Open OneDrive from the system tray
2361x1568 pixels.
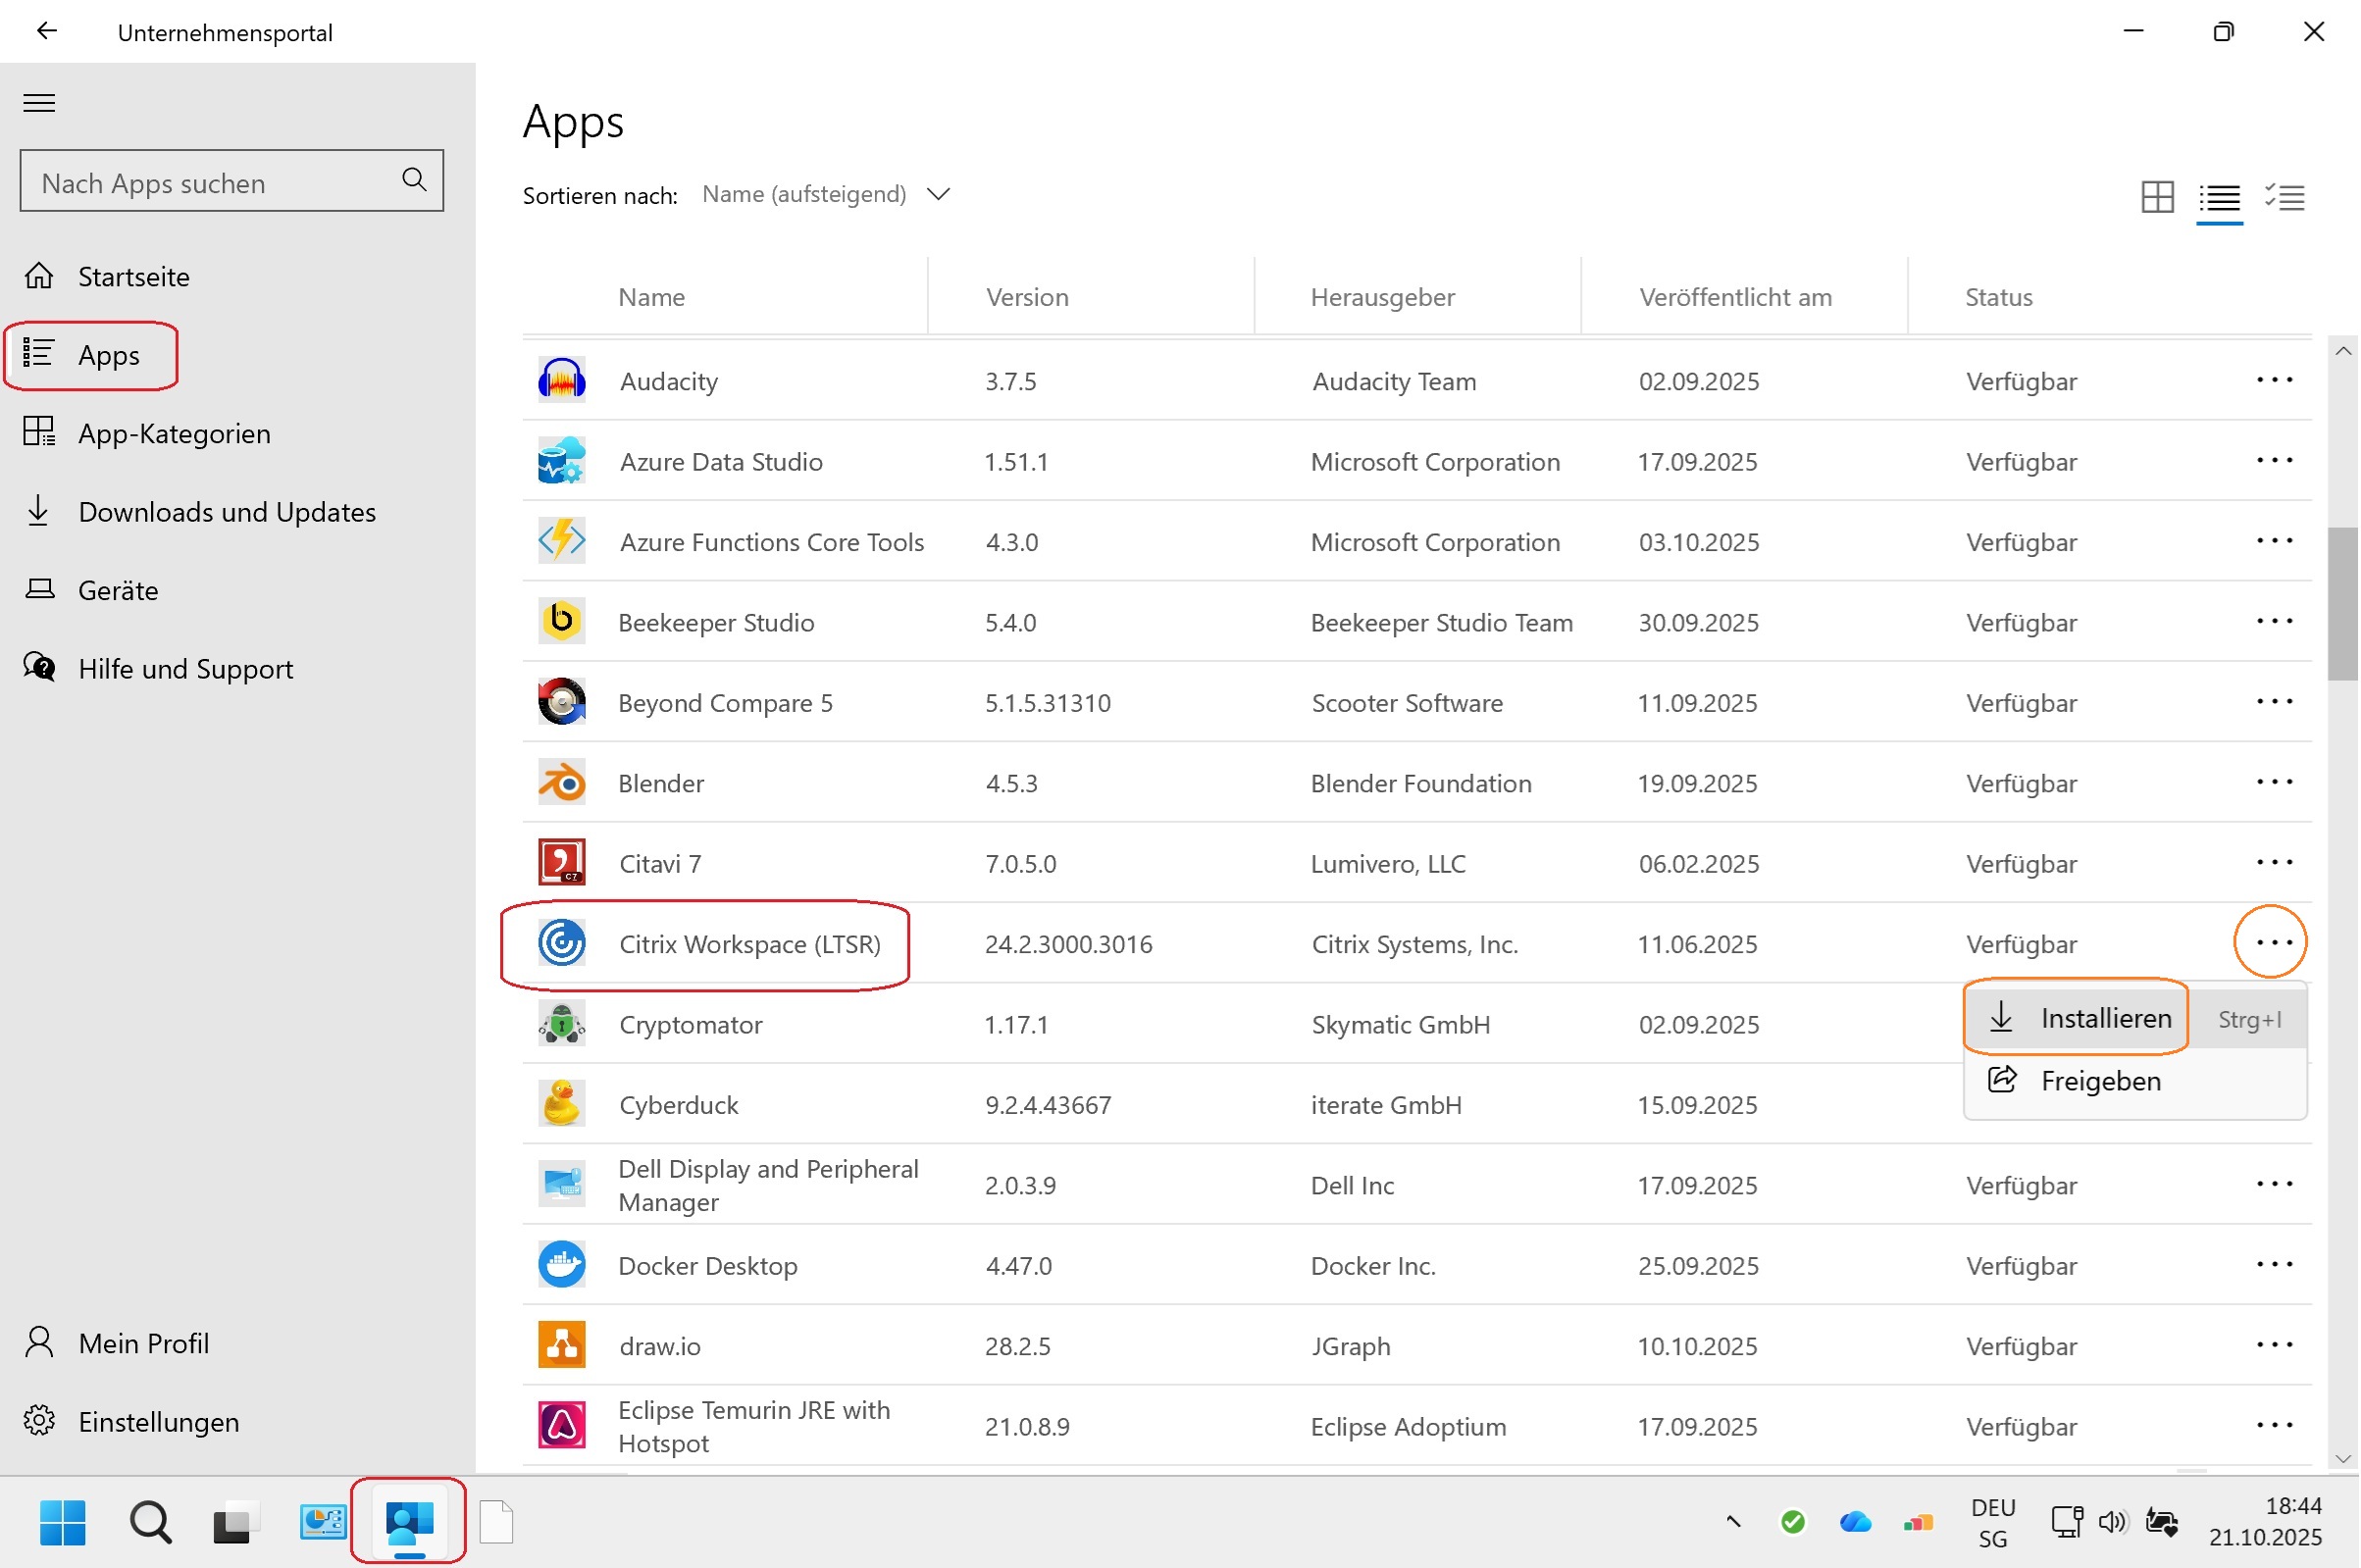[1856, 1521]
